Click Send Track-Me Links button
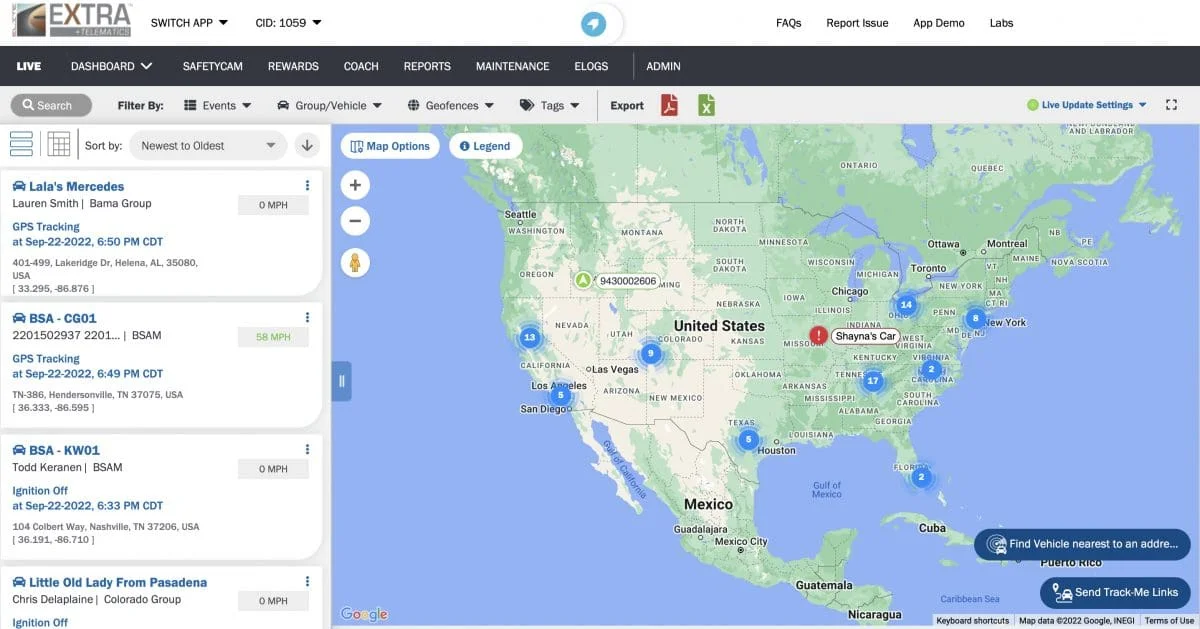The width and height of the screenshot is (1200, 629). [x=1115, y=593]
